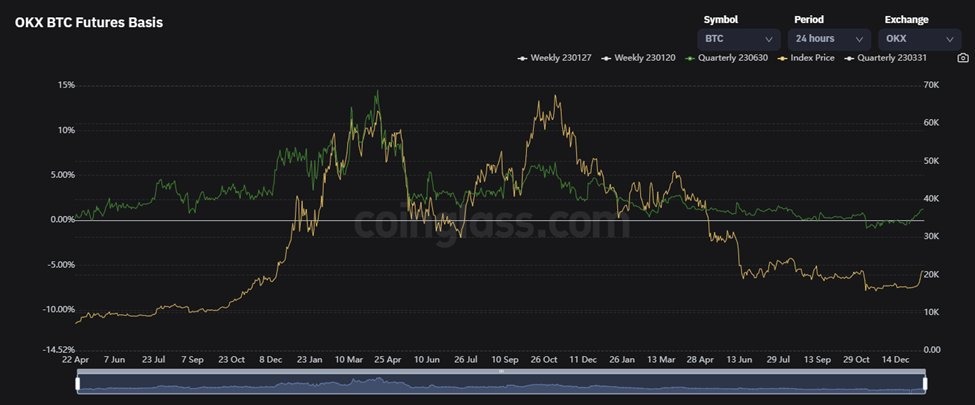Screen dimensions: 975x405
Task: Click the 60K right axis label
Action: 932,123
